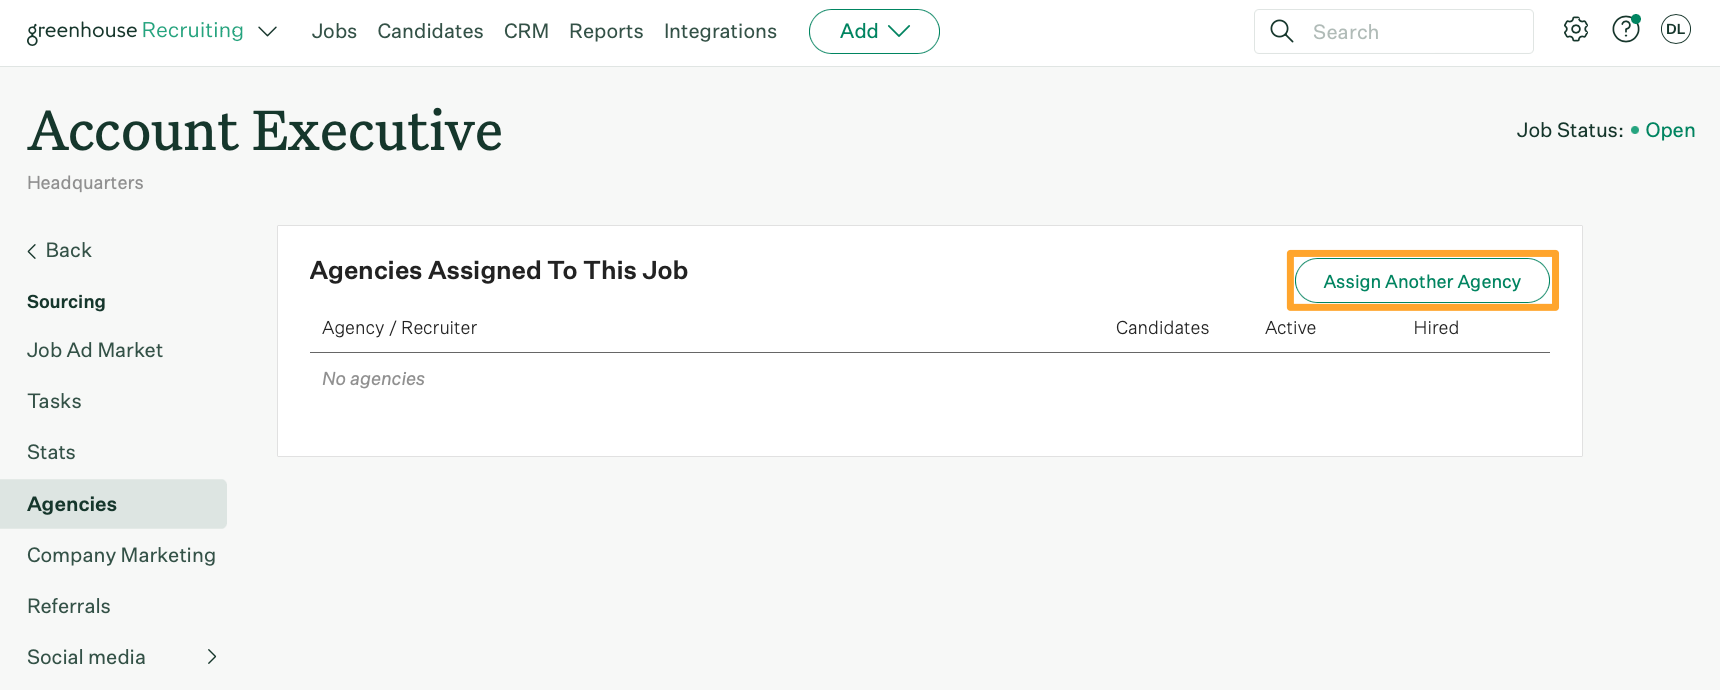
Task: Click the Greenhouse Recruiting logo
Action: click(135, 30)
